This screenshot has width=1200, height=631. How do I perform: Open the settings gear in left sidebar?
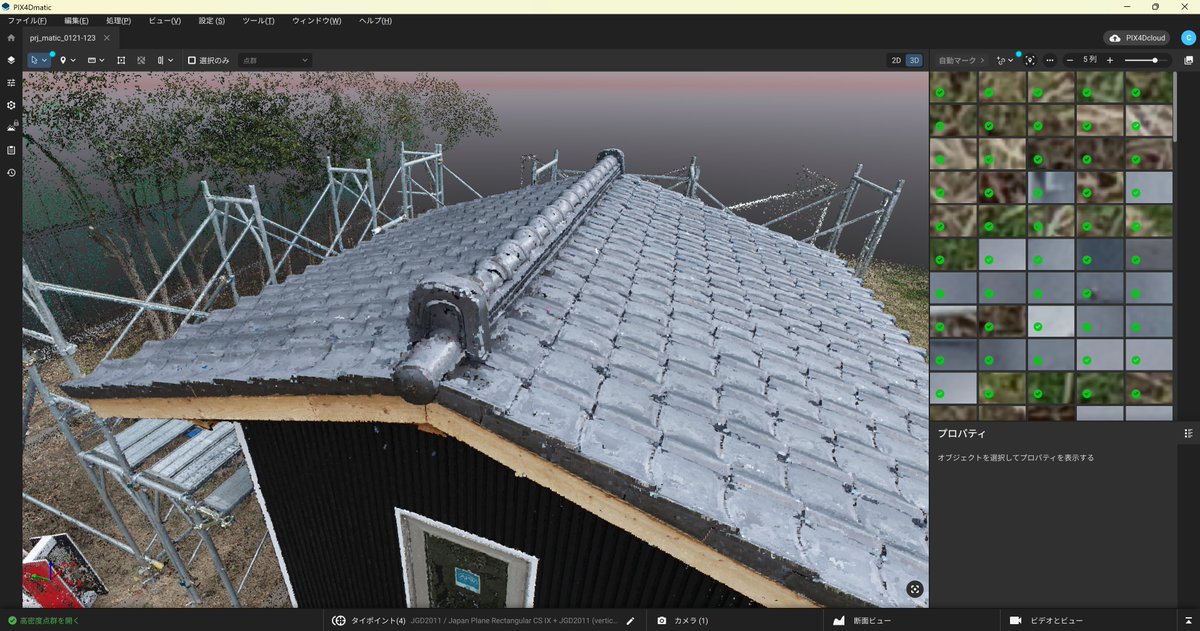[11, 105]
